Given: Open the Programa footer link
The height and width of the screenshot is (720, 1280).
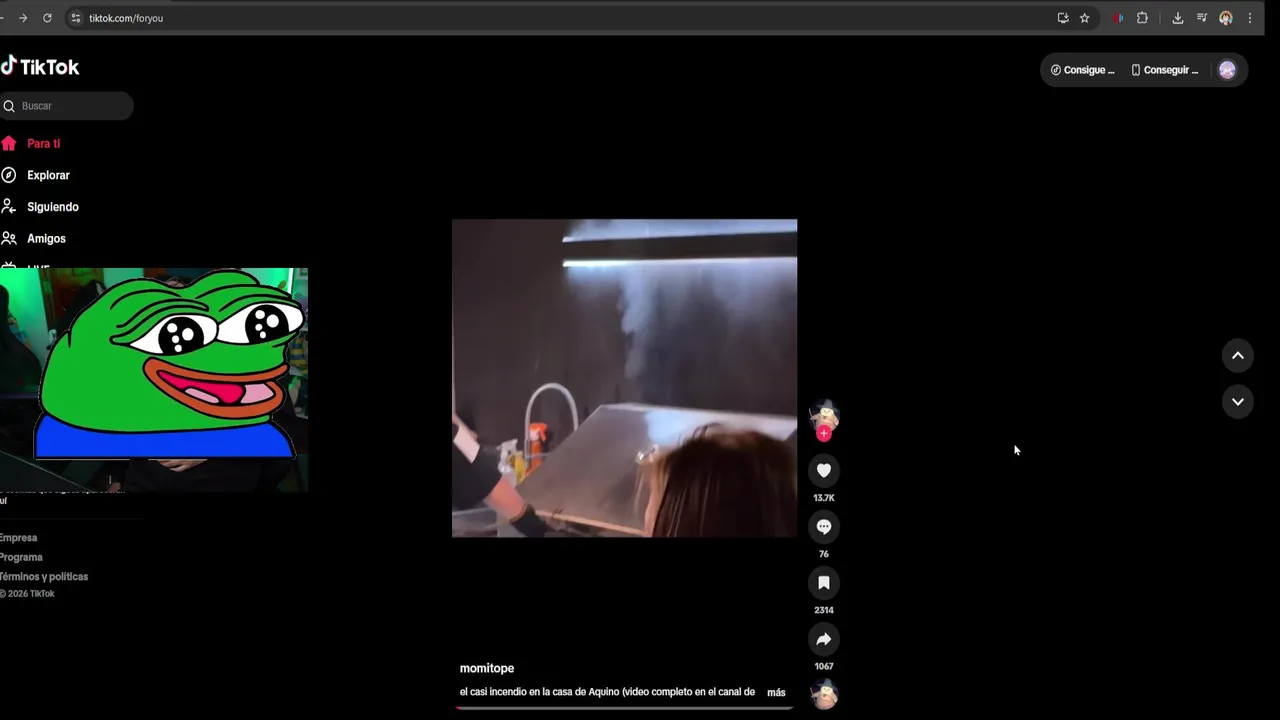Looking at the screenshot, I should [21, 557].
